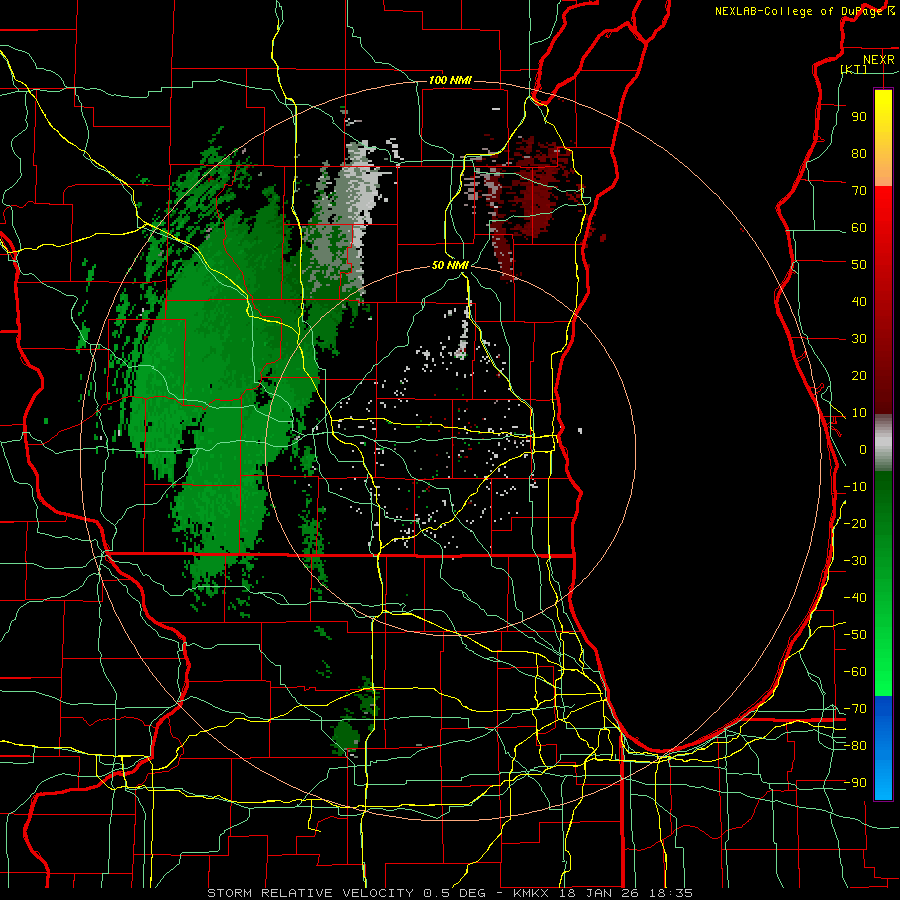Image resolution: width=900 pixels, height=900 pixels.
Task: Click the positive 30 scale value
Action: click(859, 339)
